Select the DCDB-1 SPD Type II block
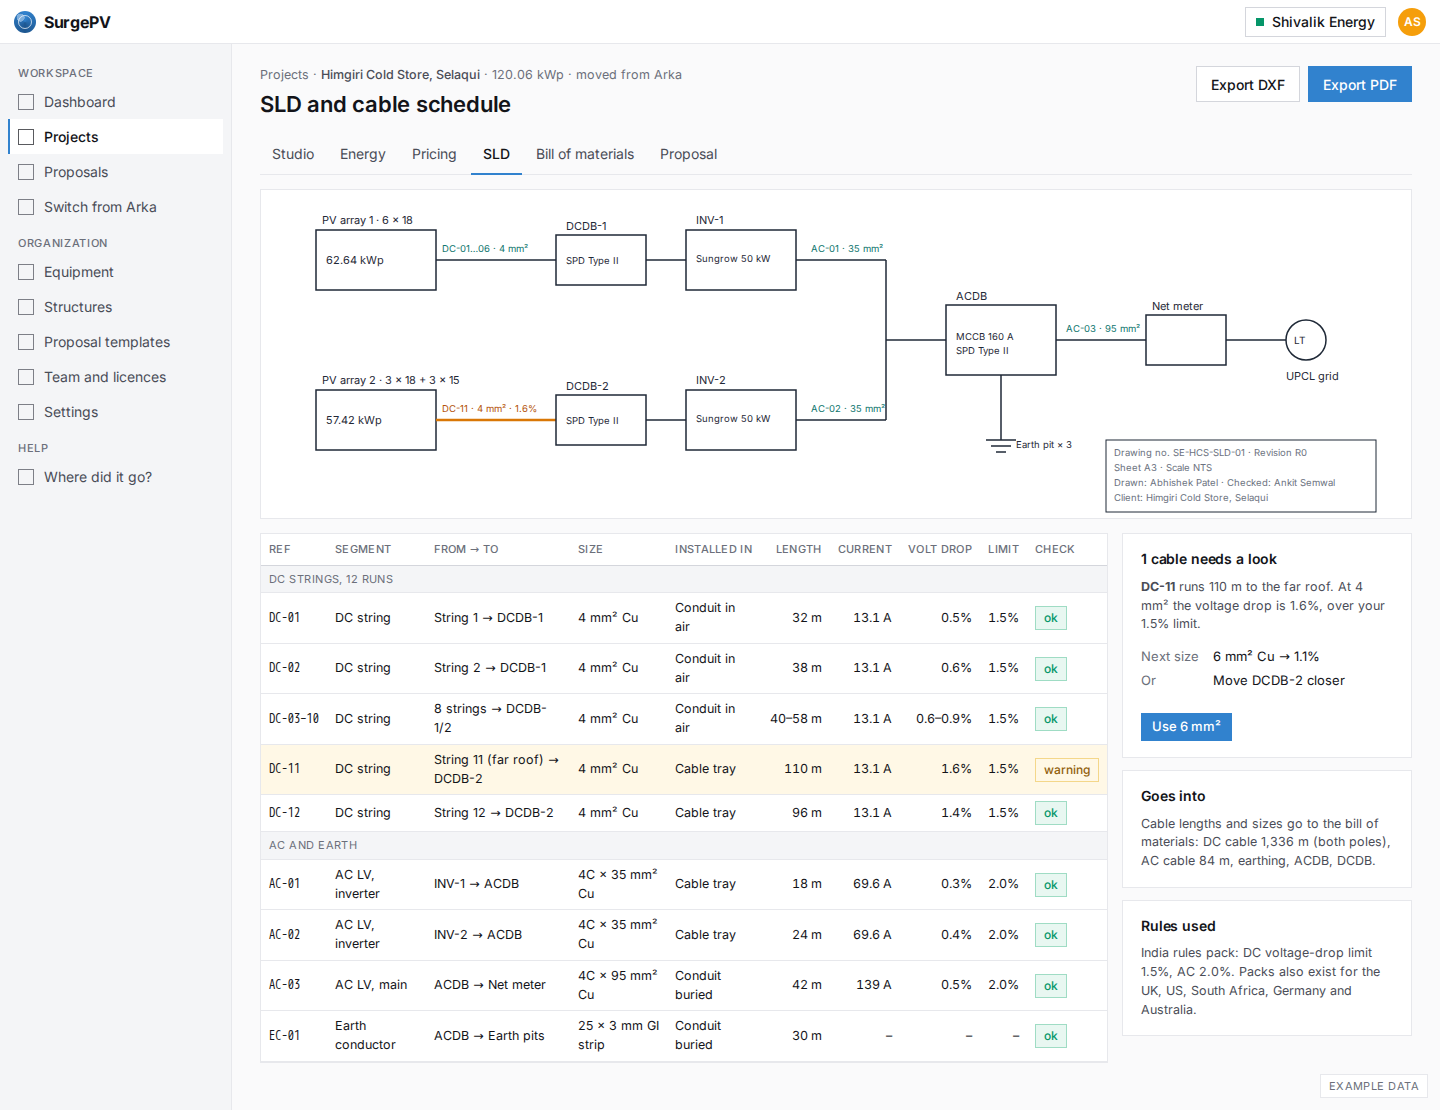Screen dimensions: 1440x1110 coord(601,260)
